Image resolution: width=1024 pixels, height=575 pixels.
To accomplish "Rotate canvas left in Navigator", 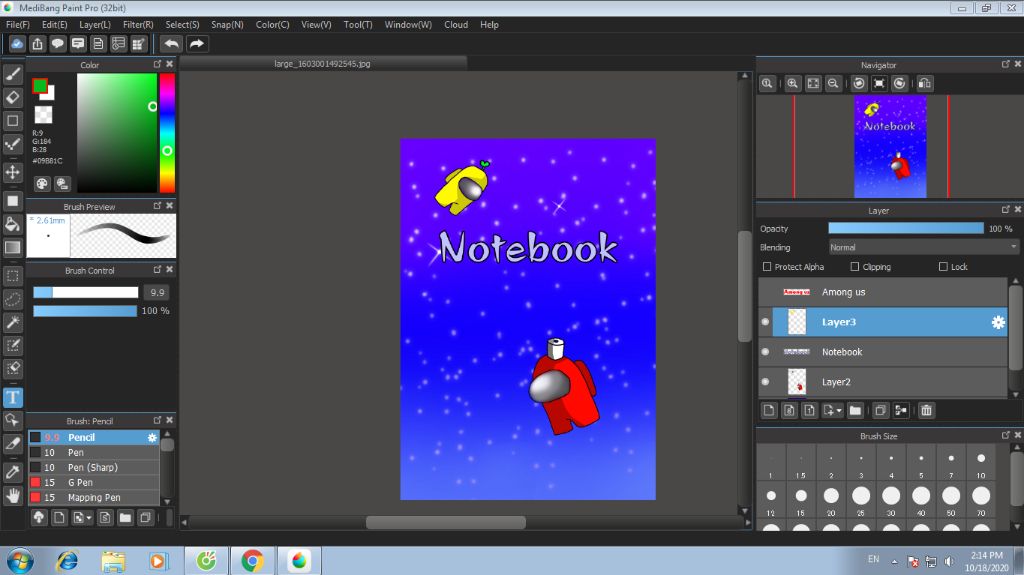I will pos(859,84).
